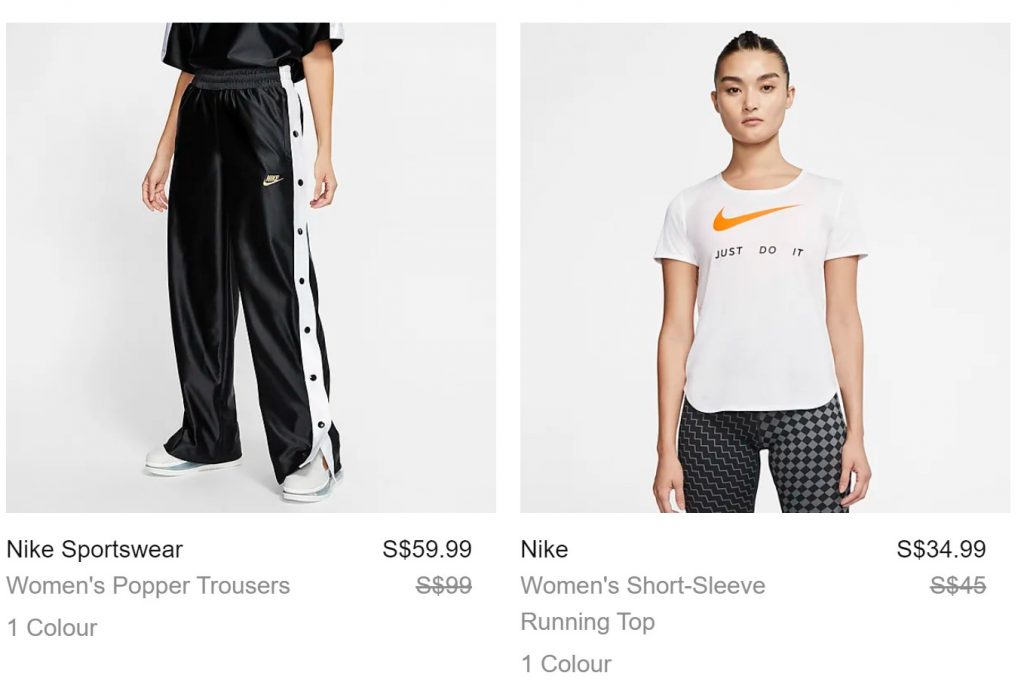The image size is (1024, 688).
Task: Click 1 Colour under Popper Trousers
Action: point(52,628)
